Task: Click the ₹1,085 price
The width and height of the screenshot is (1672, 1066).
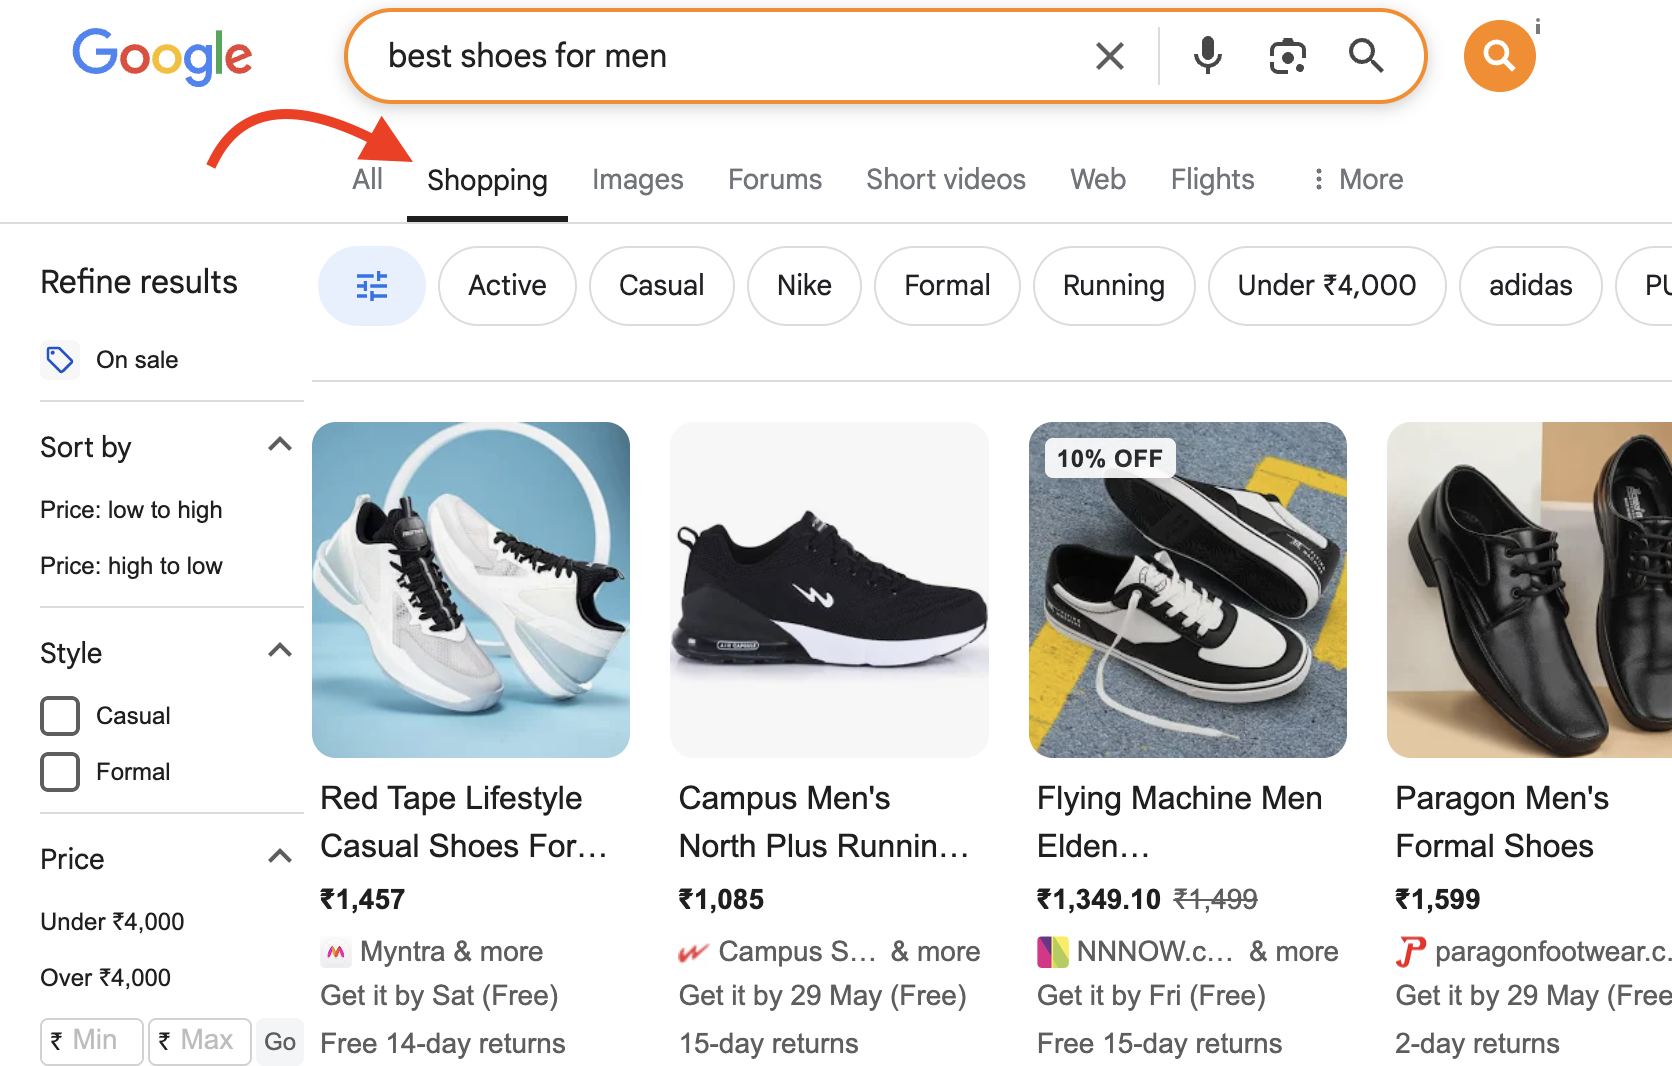Action: [x=721, y=900]
